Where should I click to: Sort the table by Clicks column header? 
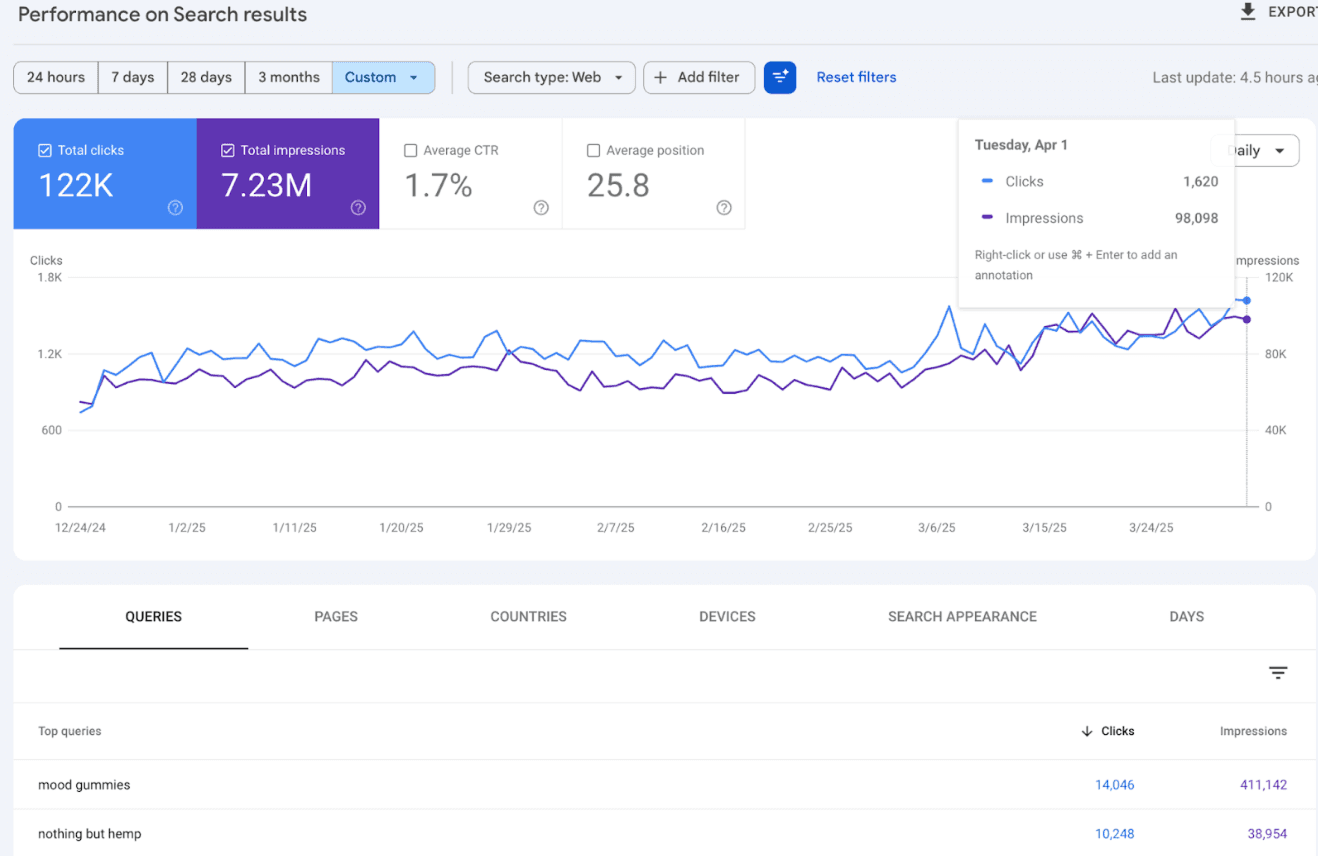click(1116, 732)
